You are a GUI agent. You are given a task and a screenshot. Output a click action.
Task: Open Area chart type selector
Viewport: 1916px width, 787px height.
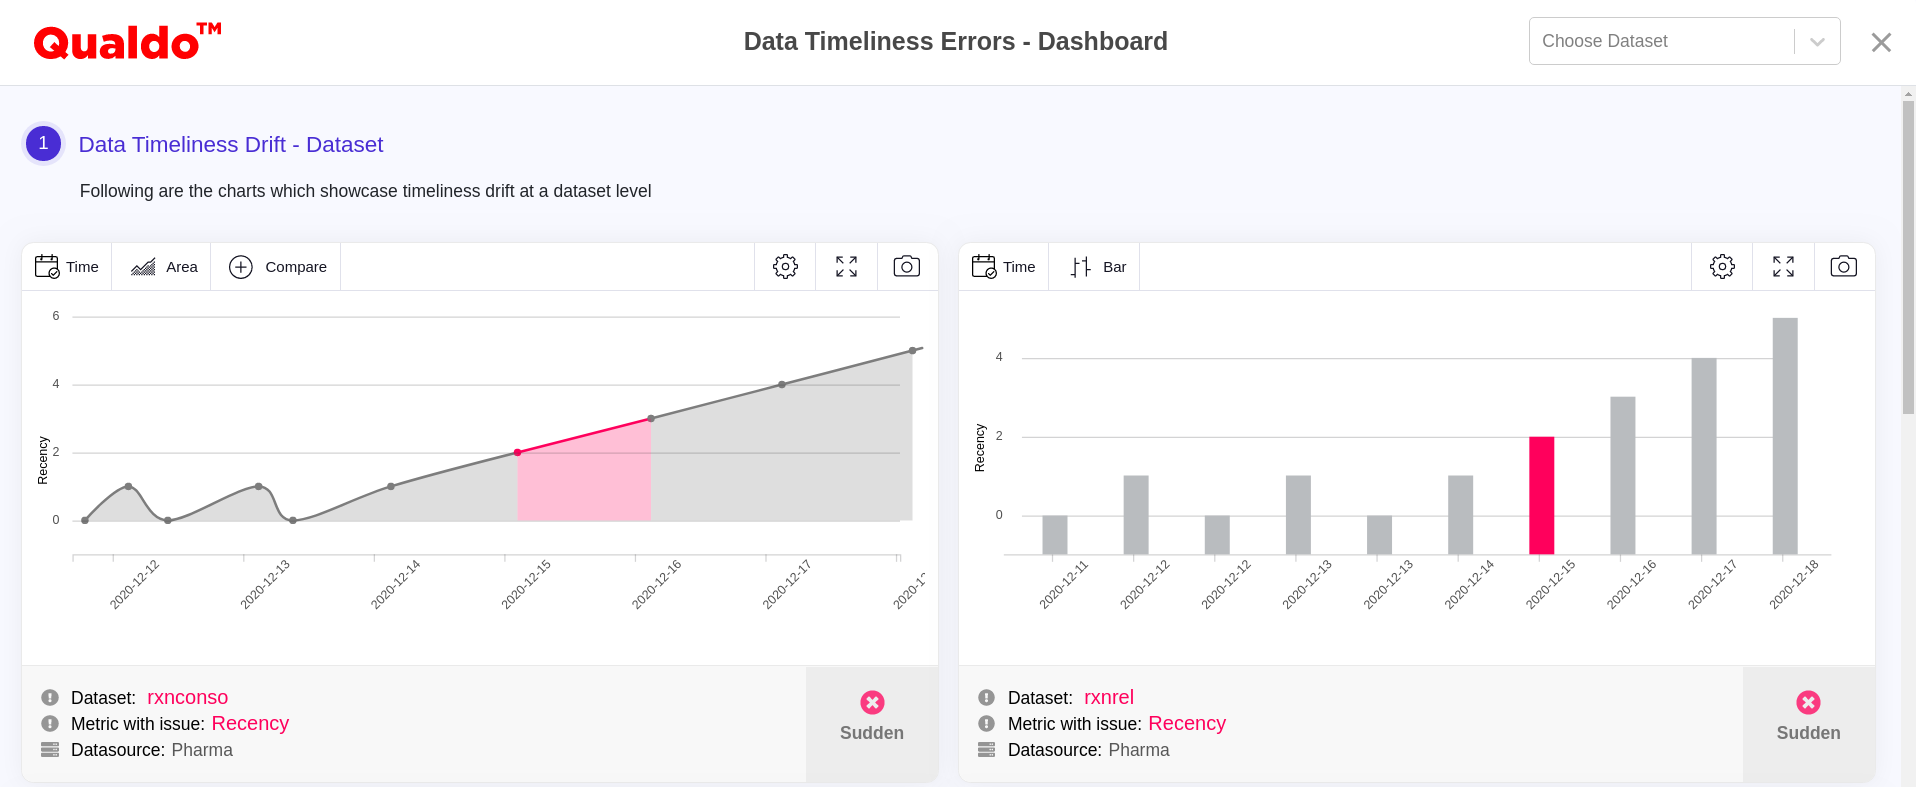click(x=163, y=267)
